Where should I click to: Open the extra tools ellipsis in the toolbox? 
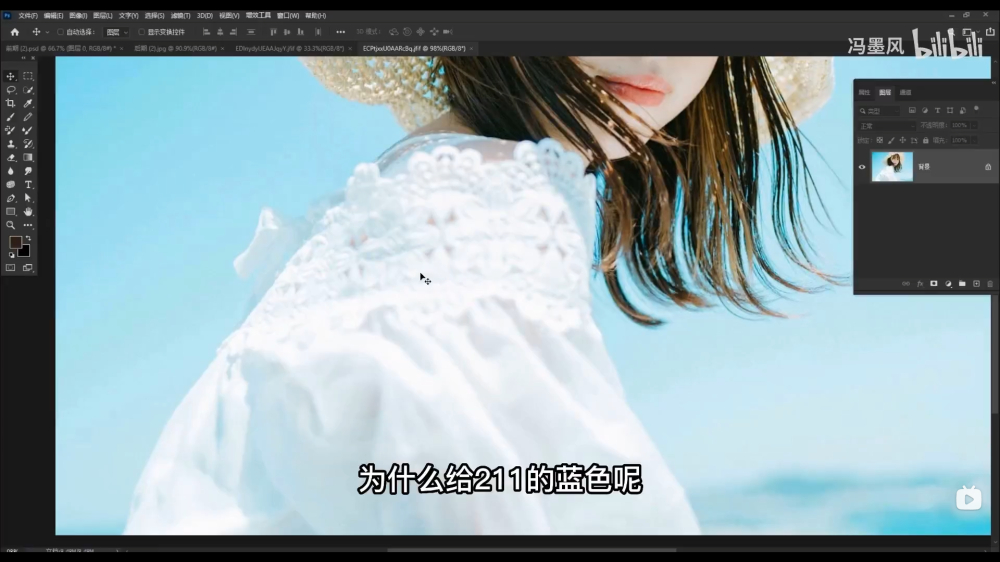tap(28, 225)
